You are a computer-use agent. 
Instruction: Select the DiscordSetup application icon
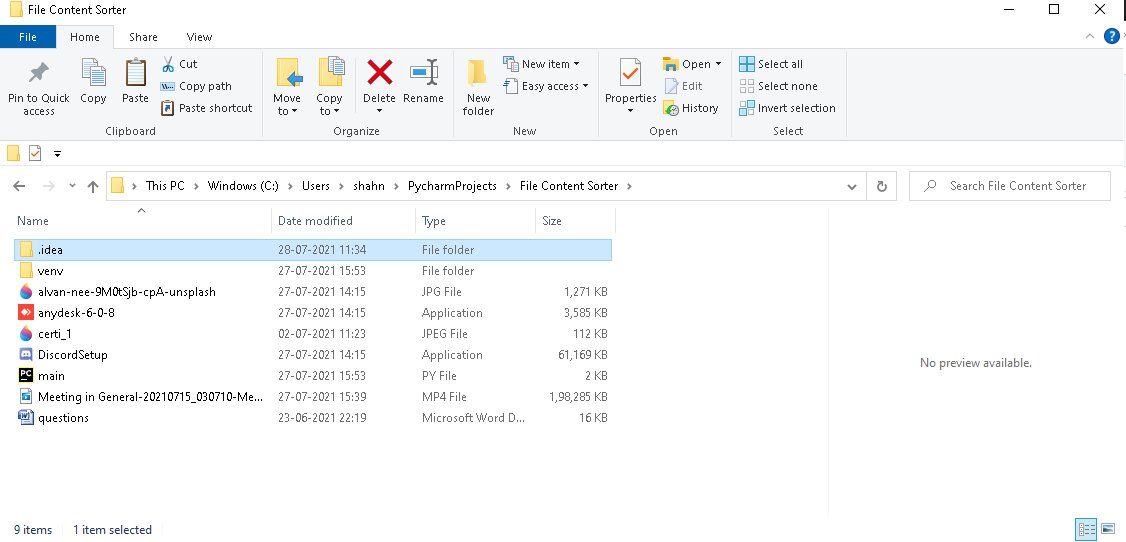point(26,355)
